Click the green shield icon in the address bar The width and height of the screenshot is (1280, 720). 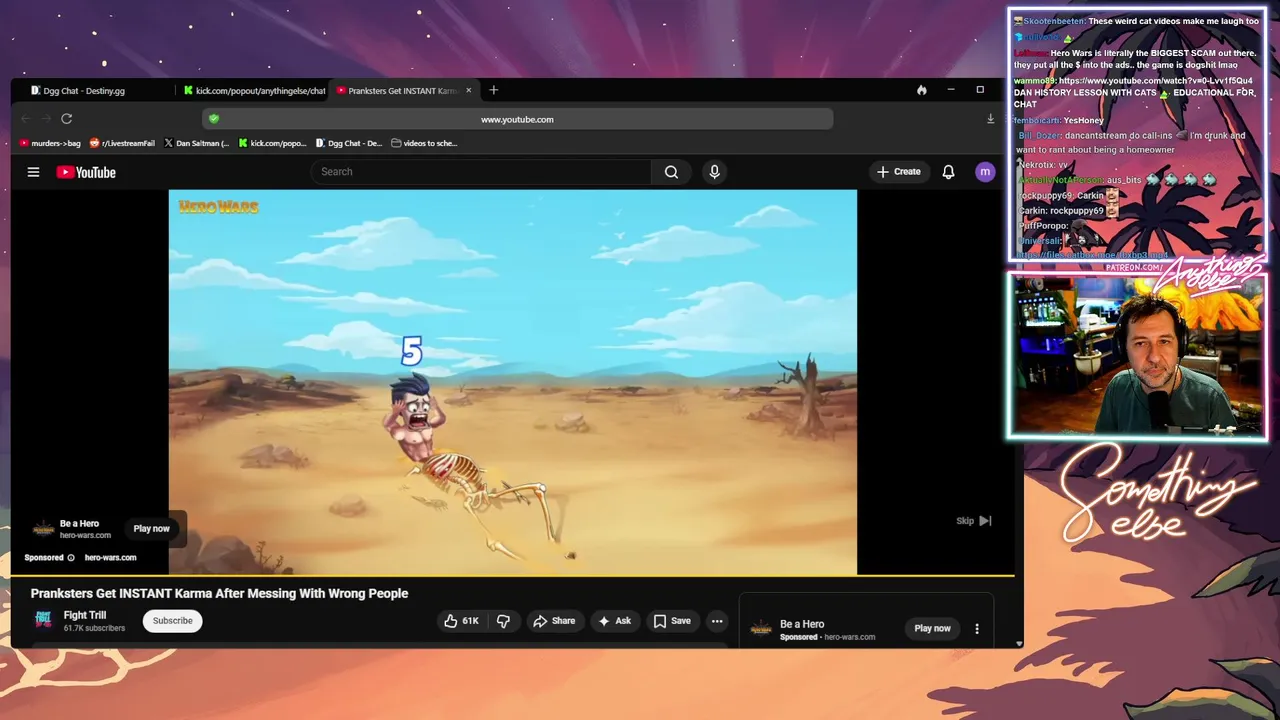pyautogui.click(x=213, y=119)
